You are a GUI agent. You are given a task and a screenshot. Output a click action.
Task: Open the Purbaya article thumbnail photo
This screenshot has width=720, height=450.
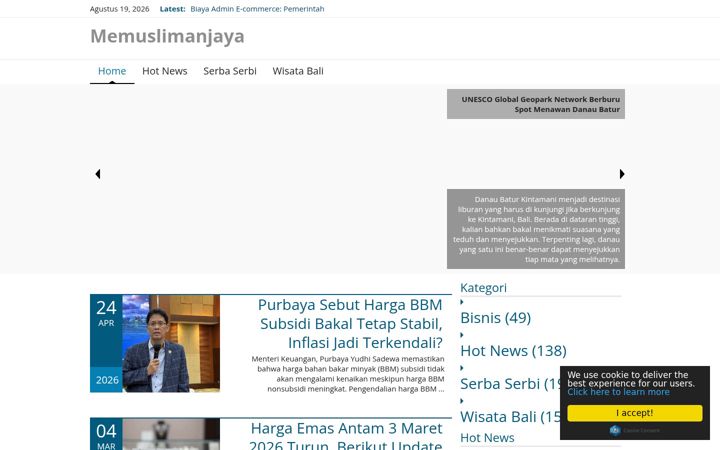[171, 343]
